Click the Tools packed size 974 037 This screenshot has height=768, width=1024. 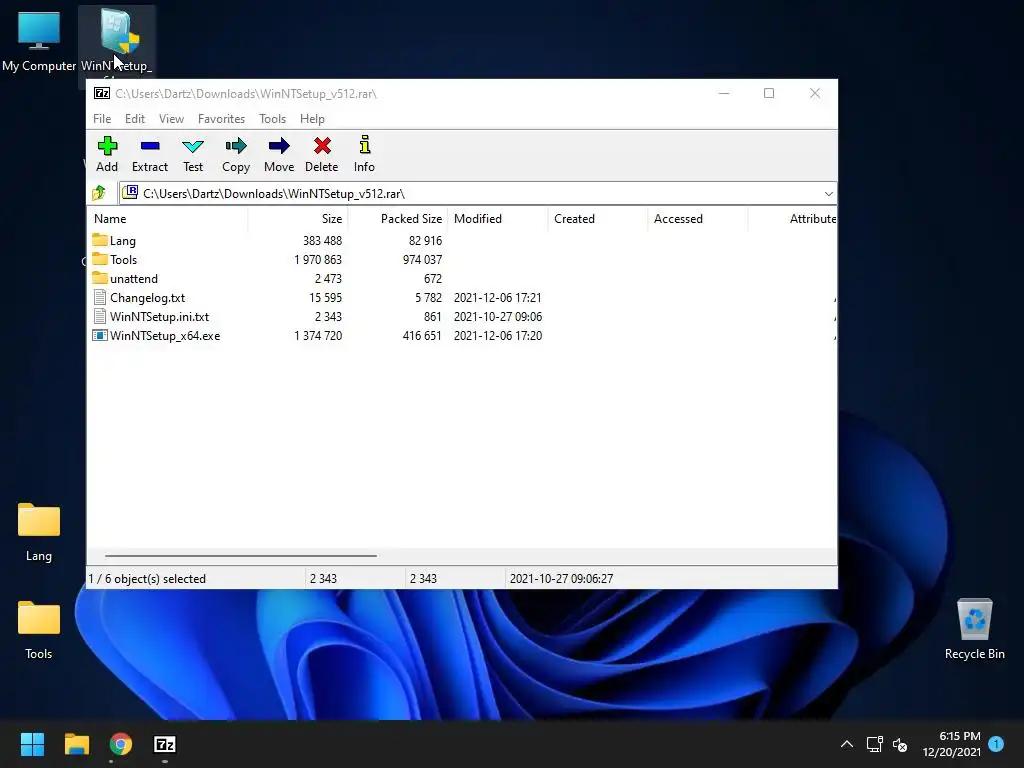pyautogui.click(x=423, y=260)
